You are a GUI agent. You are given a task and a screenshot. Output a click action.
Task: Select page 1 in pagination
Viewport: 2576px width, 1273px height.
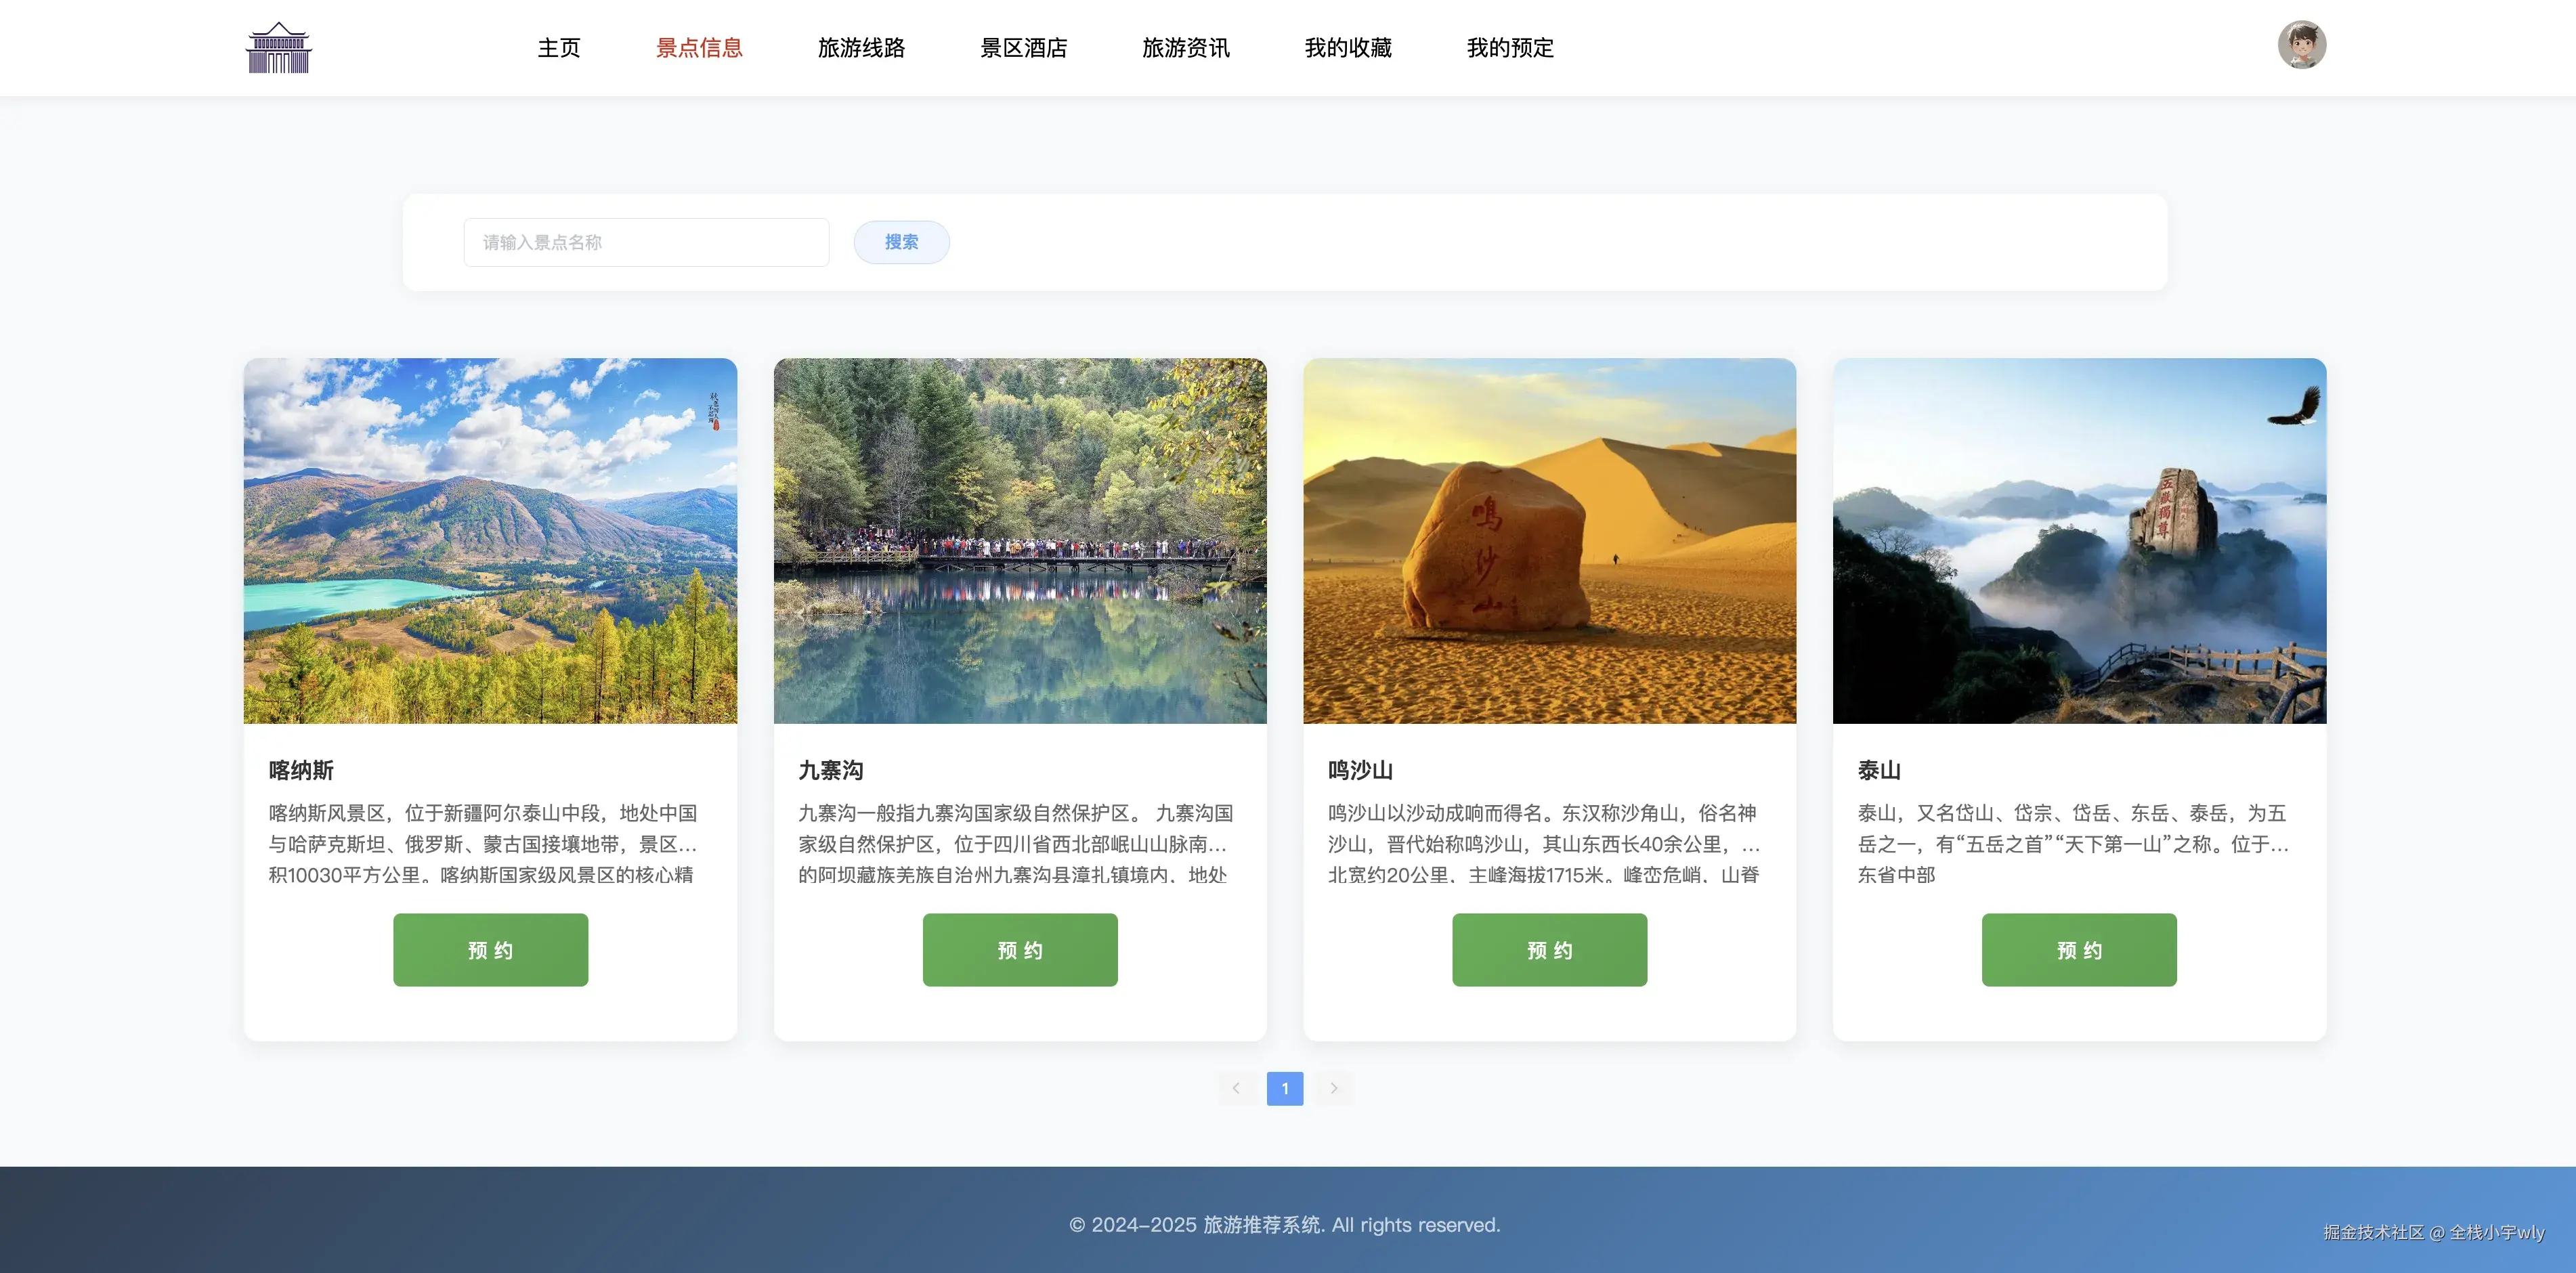[1284, 1088]
